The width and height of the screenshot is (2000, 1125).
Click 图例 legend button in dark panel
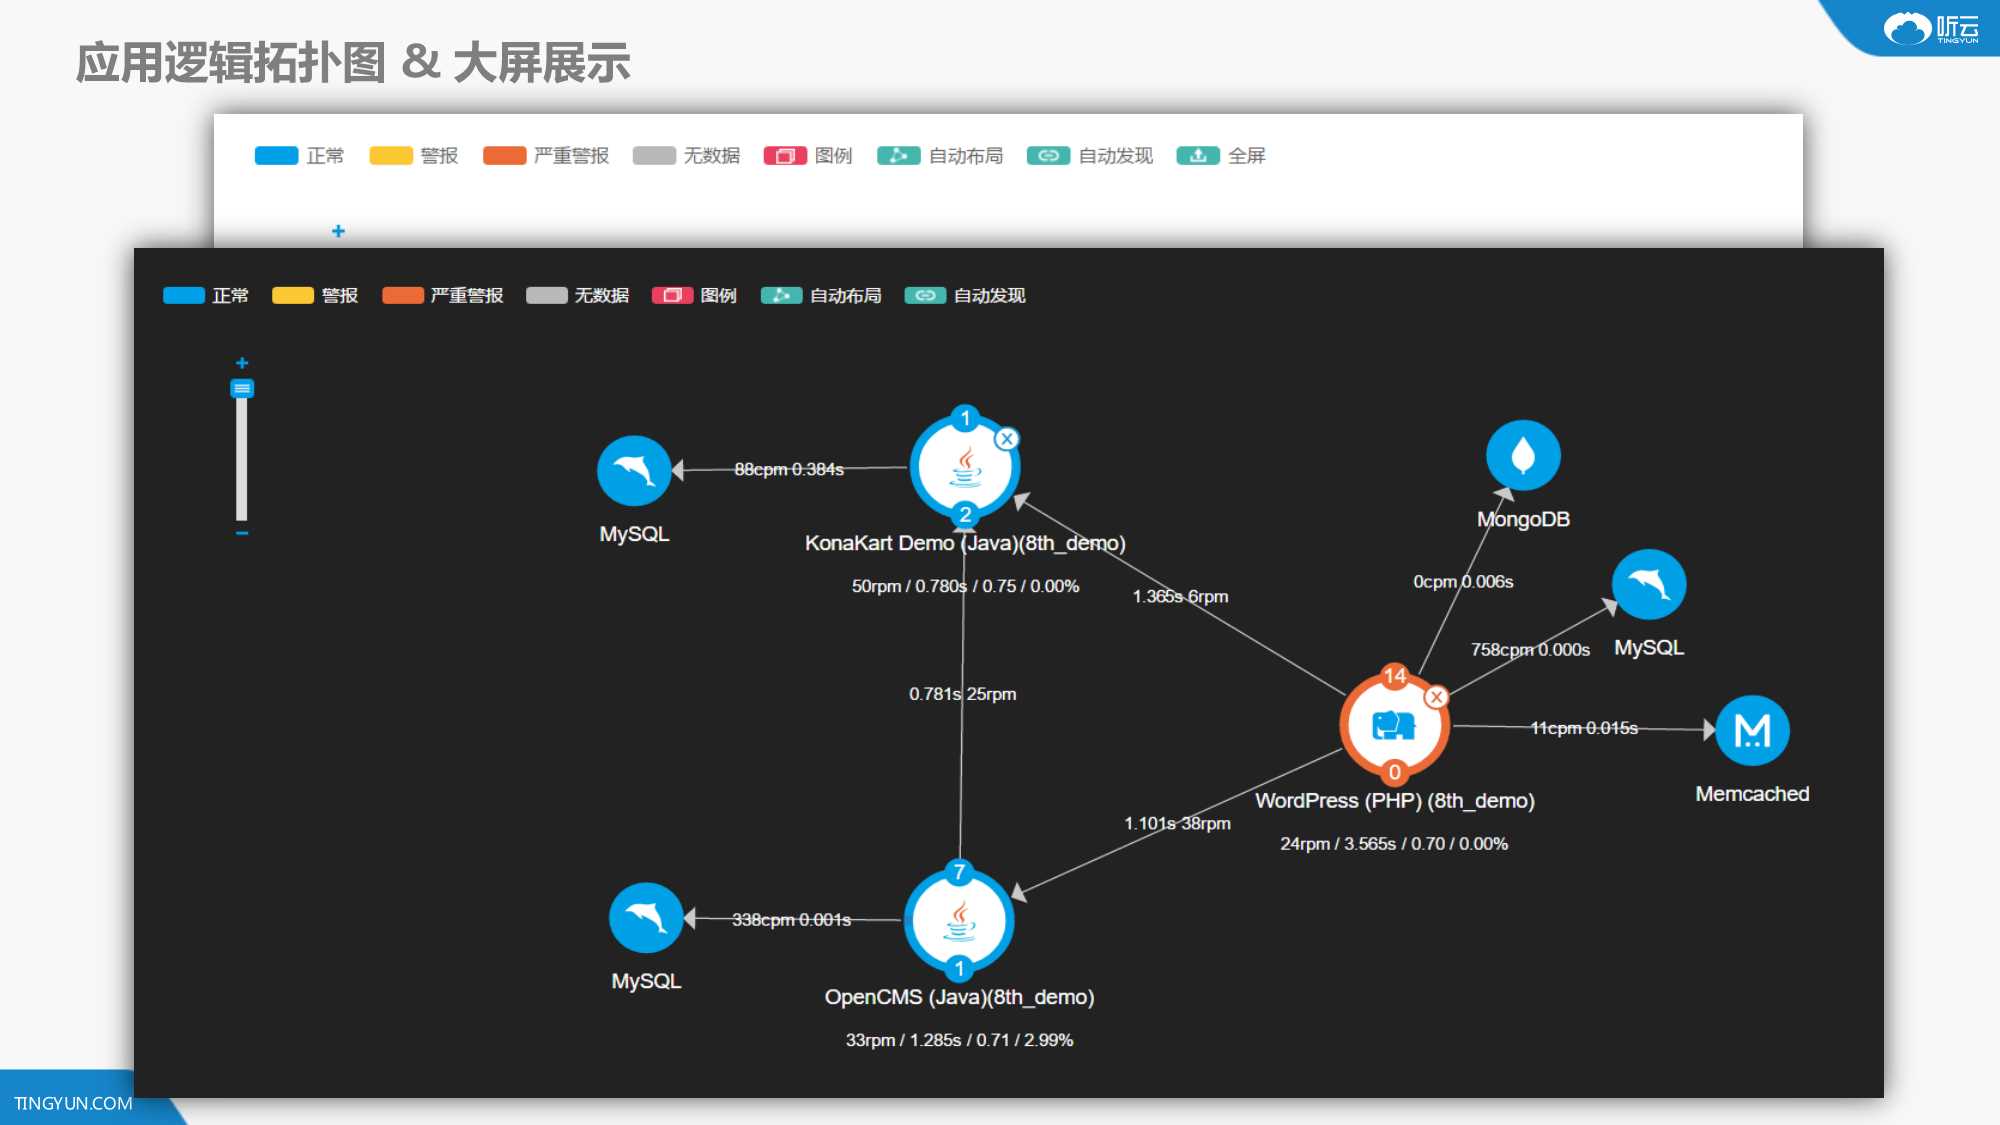pos(694,296)
